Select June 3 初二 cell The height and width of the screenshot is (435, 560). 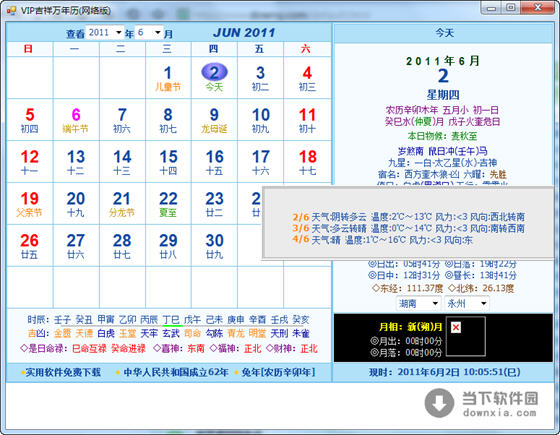(x=260, y=78)
